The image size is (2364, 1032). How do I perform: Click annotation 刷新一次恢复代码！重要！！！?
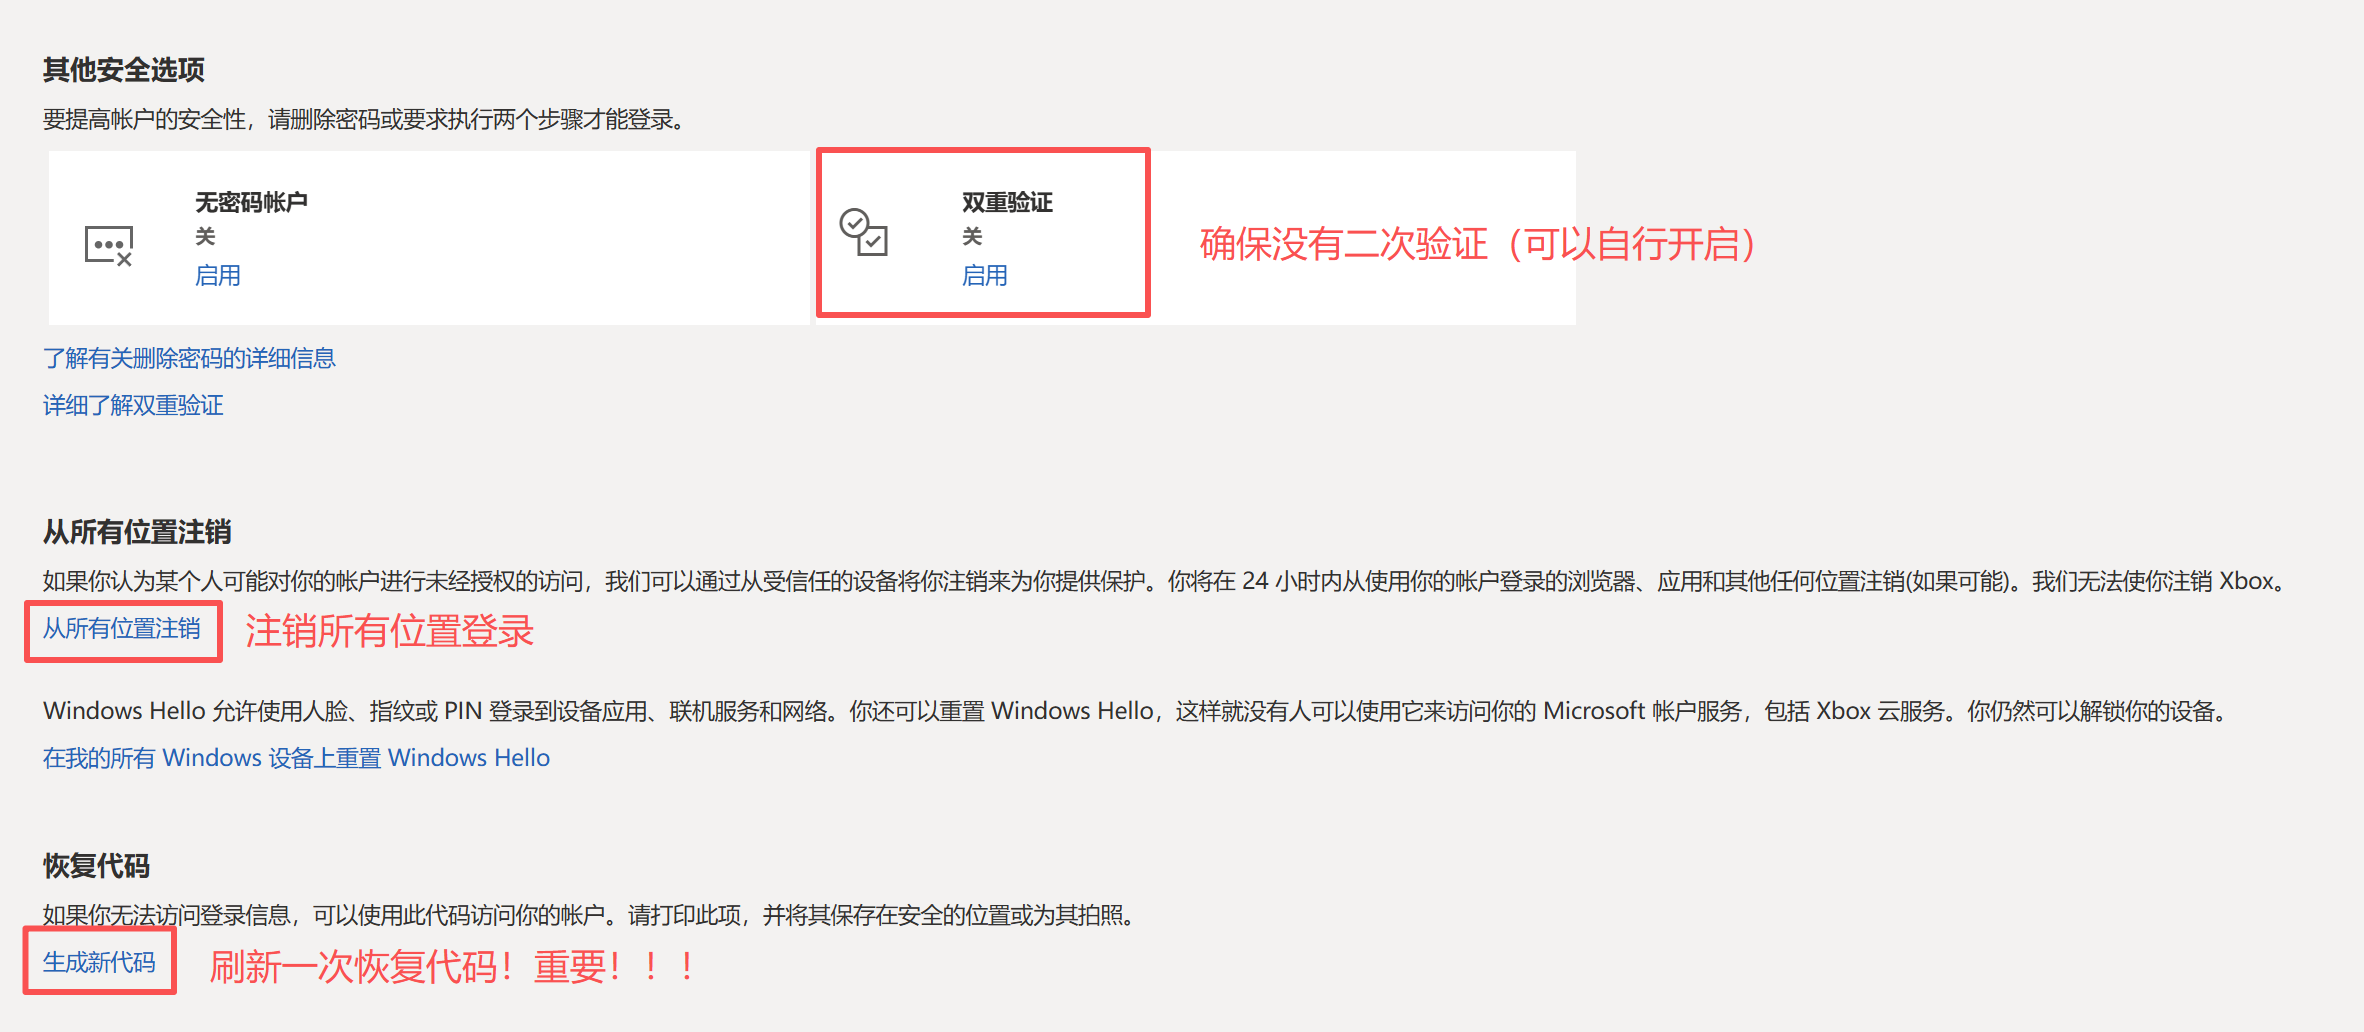point(451,965)
